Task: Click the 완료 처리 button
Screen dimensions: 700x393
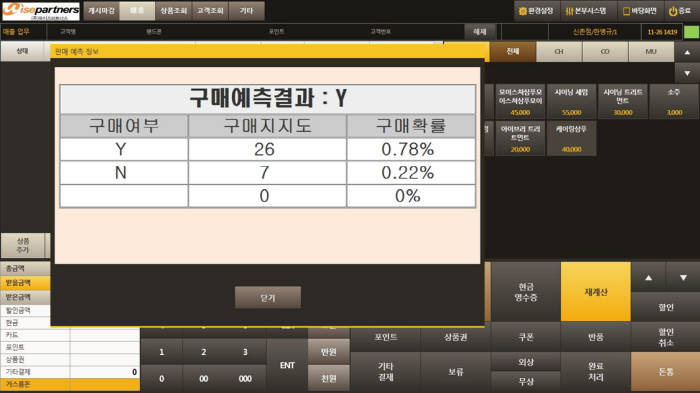Action: click(596, 372)
